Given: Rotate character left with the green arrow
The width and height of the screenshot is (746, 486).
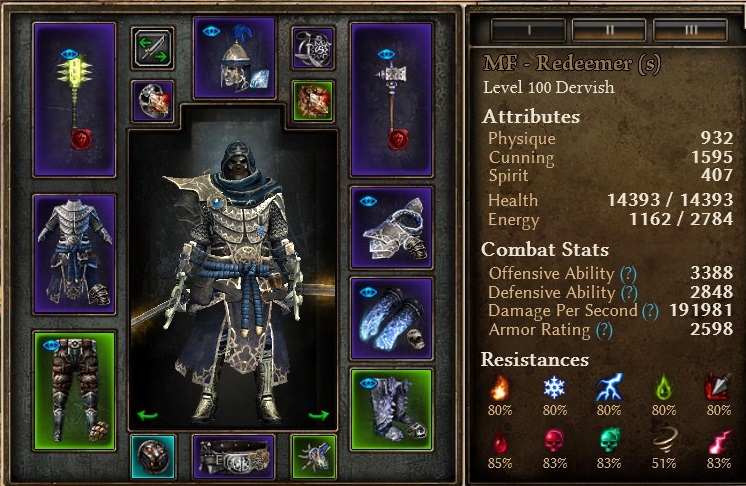Looking at the screenshot, I should point(147,415).
